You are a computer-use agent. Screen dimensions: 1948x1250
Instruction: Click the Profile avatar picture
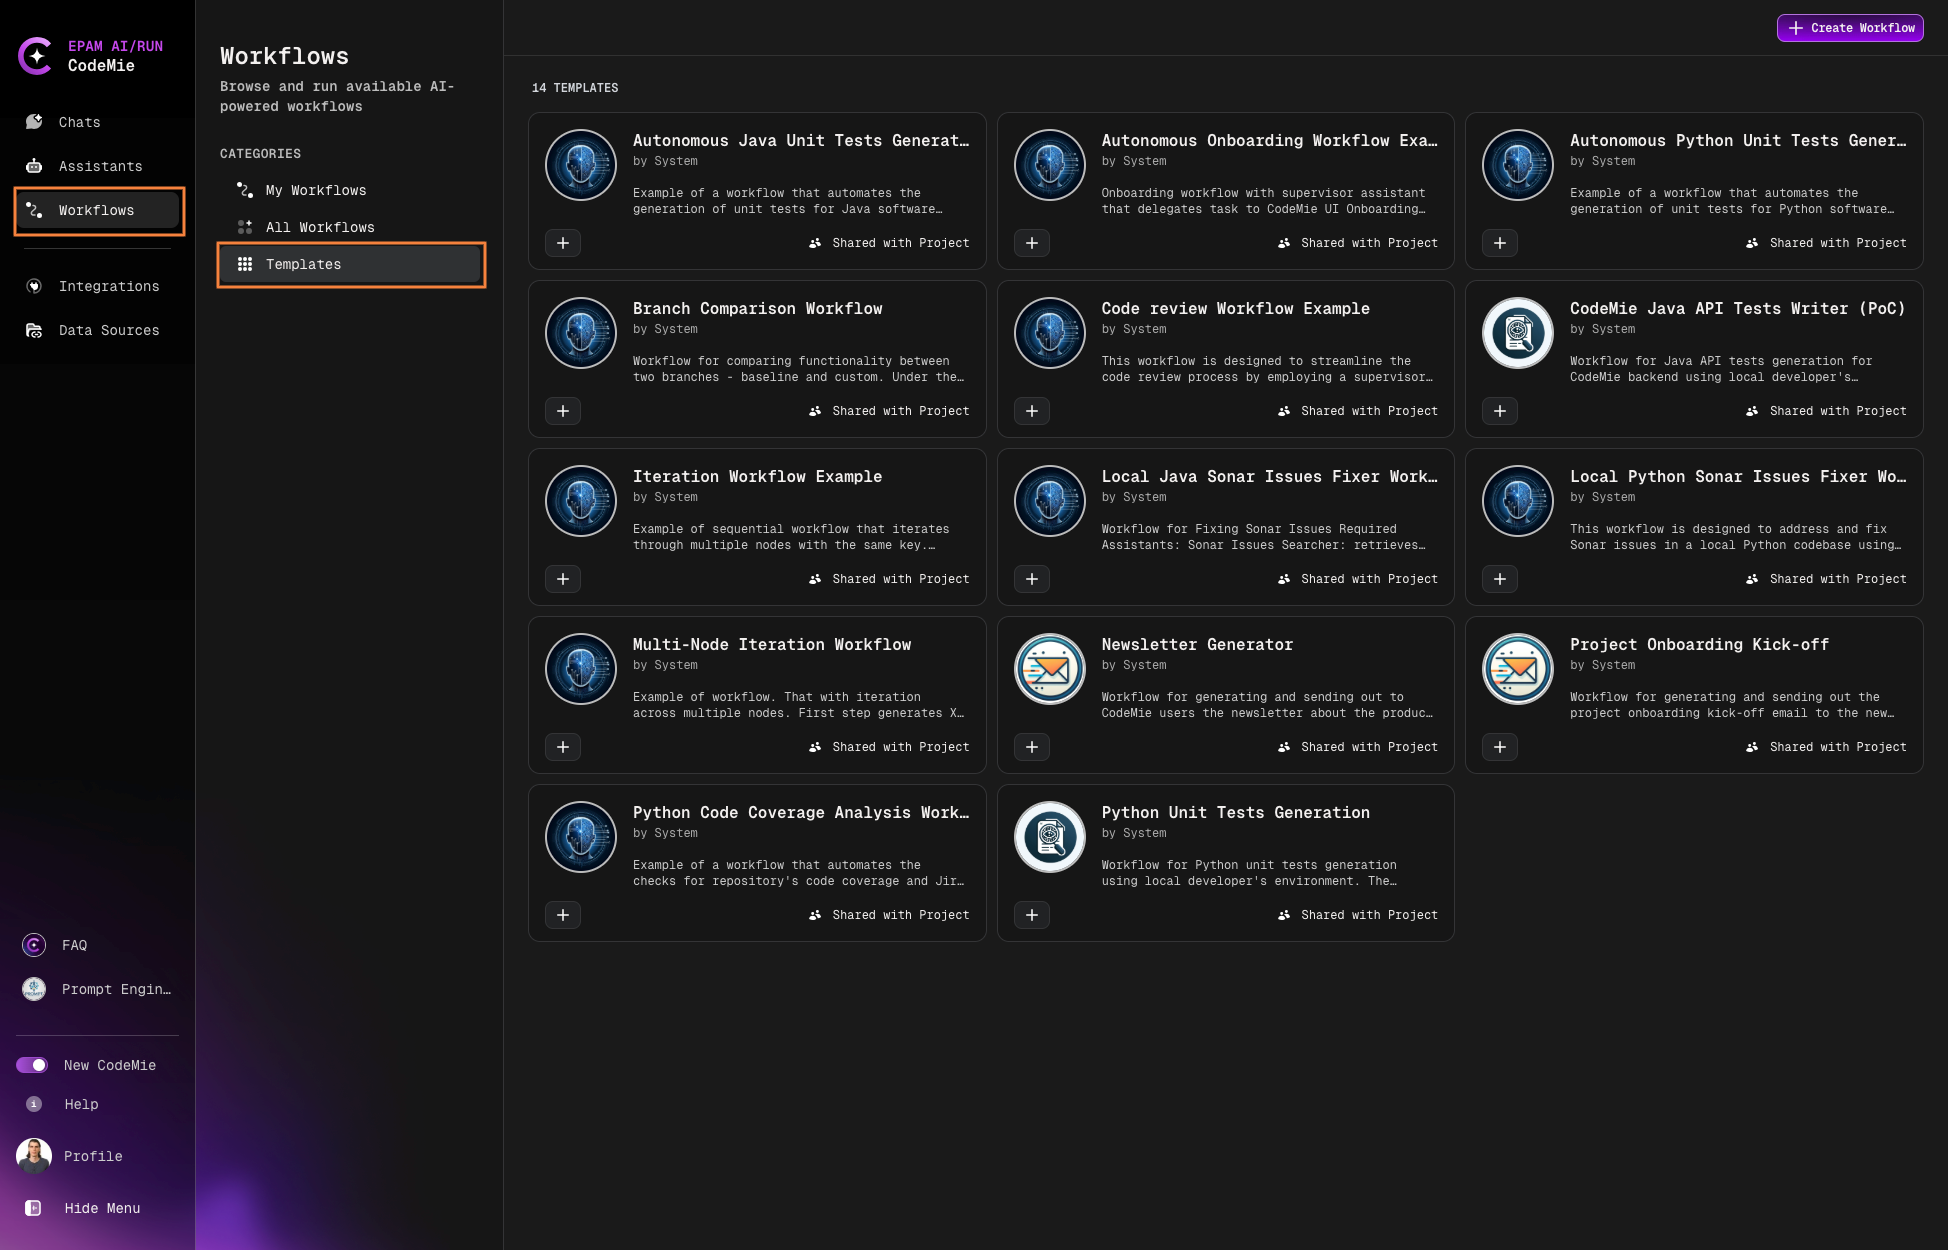[x=33, y=1156]
